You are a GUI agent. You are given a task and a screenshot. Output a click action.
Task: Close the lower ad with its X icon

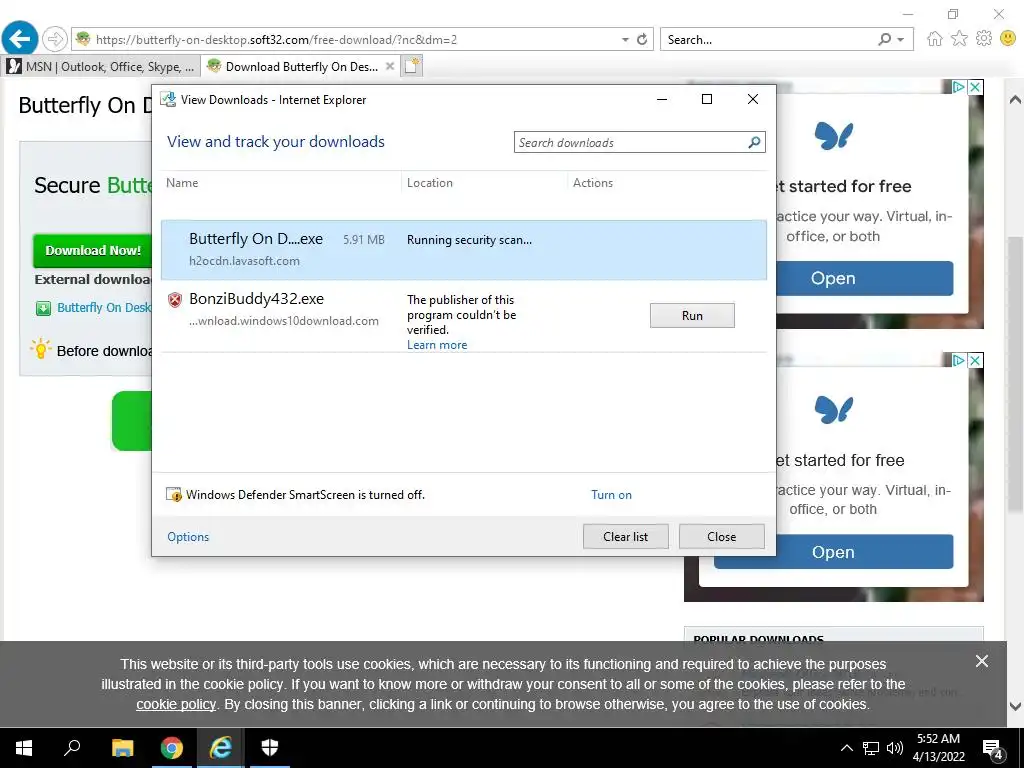(x=975, y=360)
